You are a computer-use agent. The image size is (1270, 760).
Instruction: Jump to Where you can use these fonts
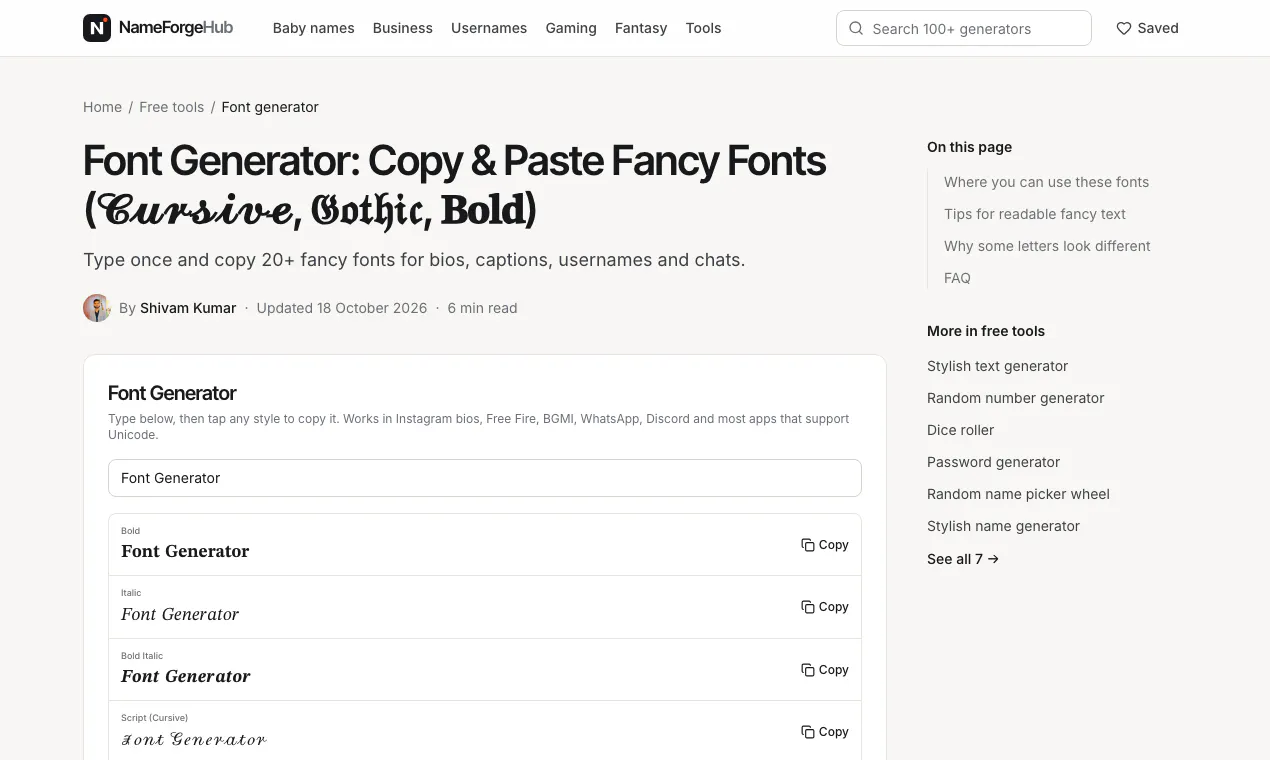pos(1046,182)
